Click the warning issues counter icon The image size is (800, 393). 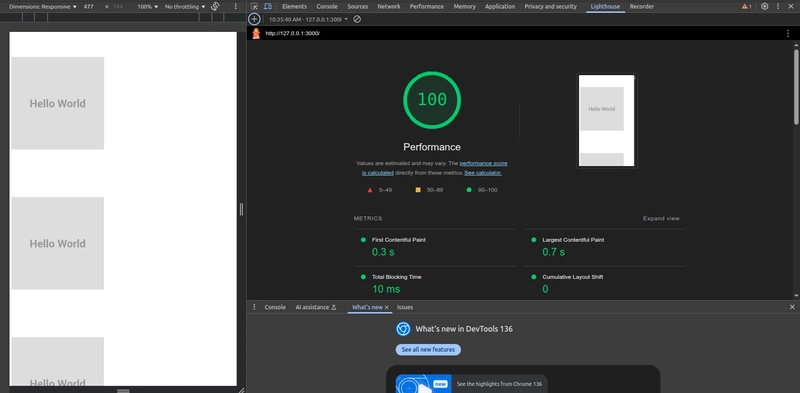point(746,7)
